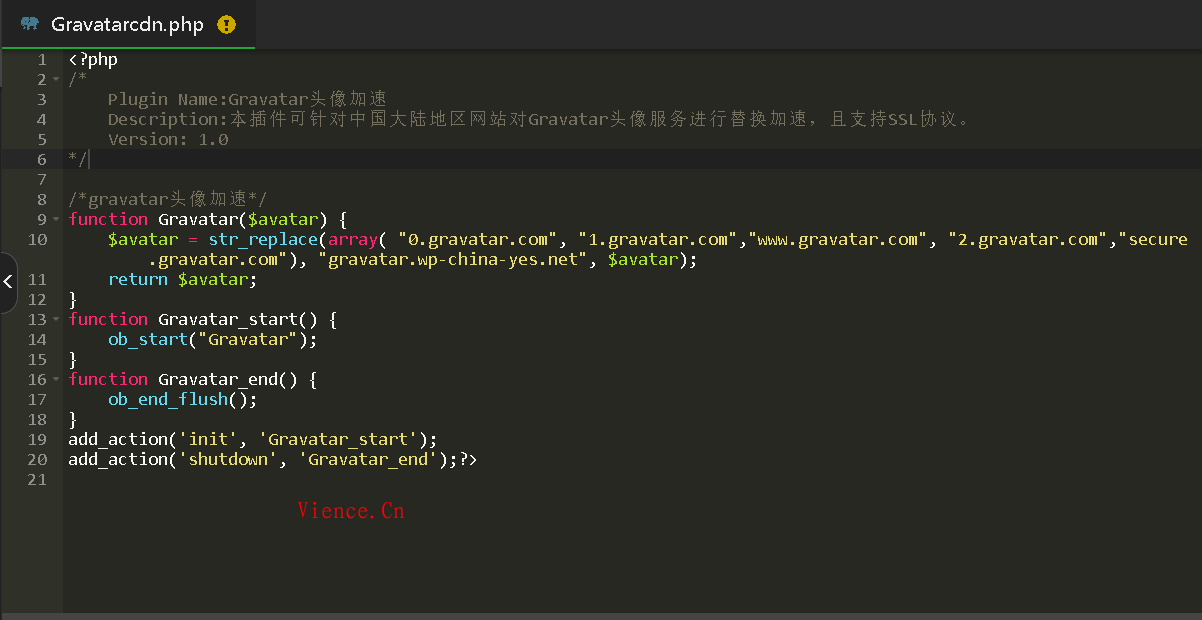Expand the left side panel chevron
Viewport: 1202px width, 620px height.
tap(8, 282)
